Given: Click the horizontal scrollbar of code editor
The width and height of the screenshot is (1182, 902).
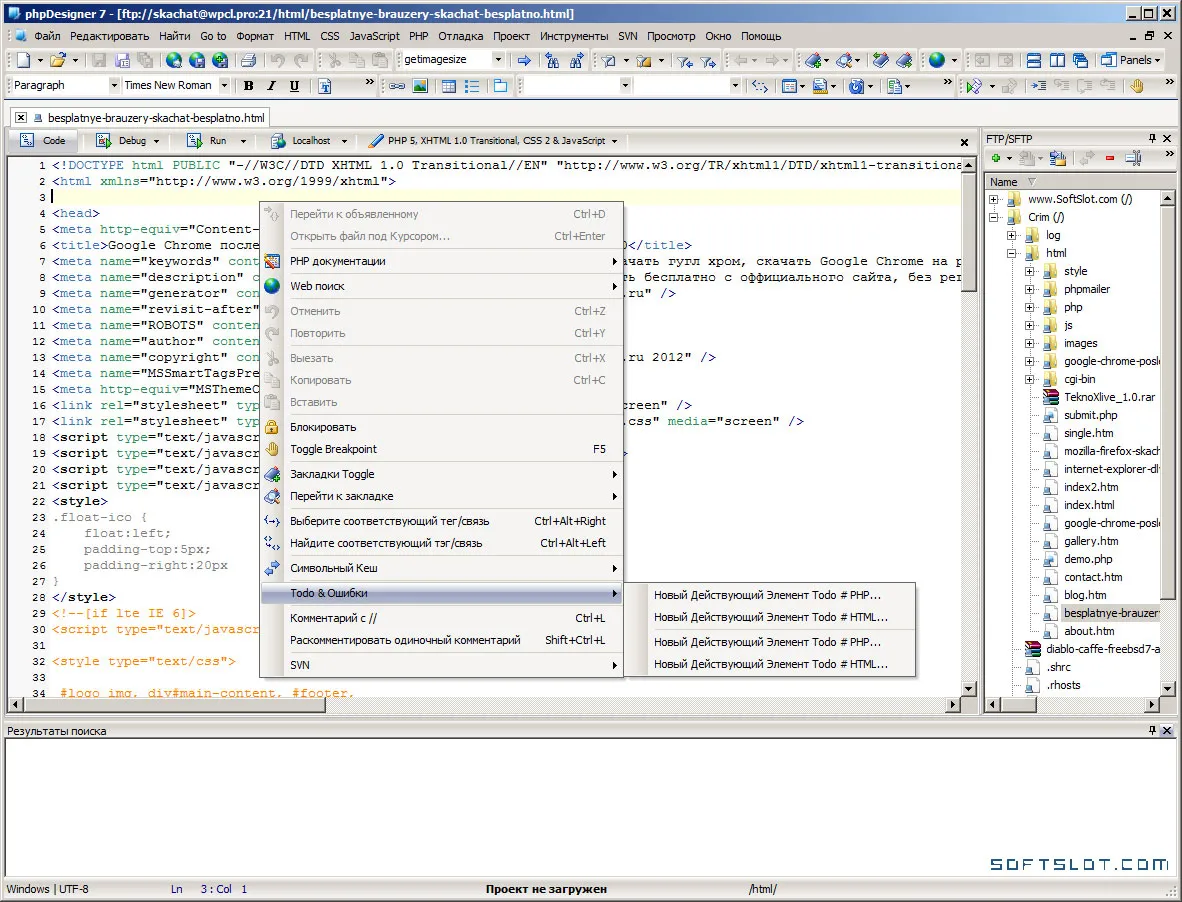Looking at the screenshot, I should tap(482, 705).
